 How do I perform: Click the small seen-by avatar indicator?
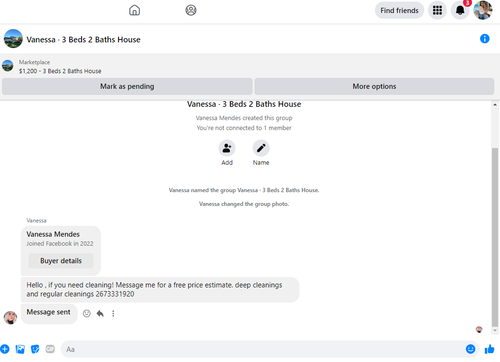(479, 330)
